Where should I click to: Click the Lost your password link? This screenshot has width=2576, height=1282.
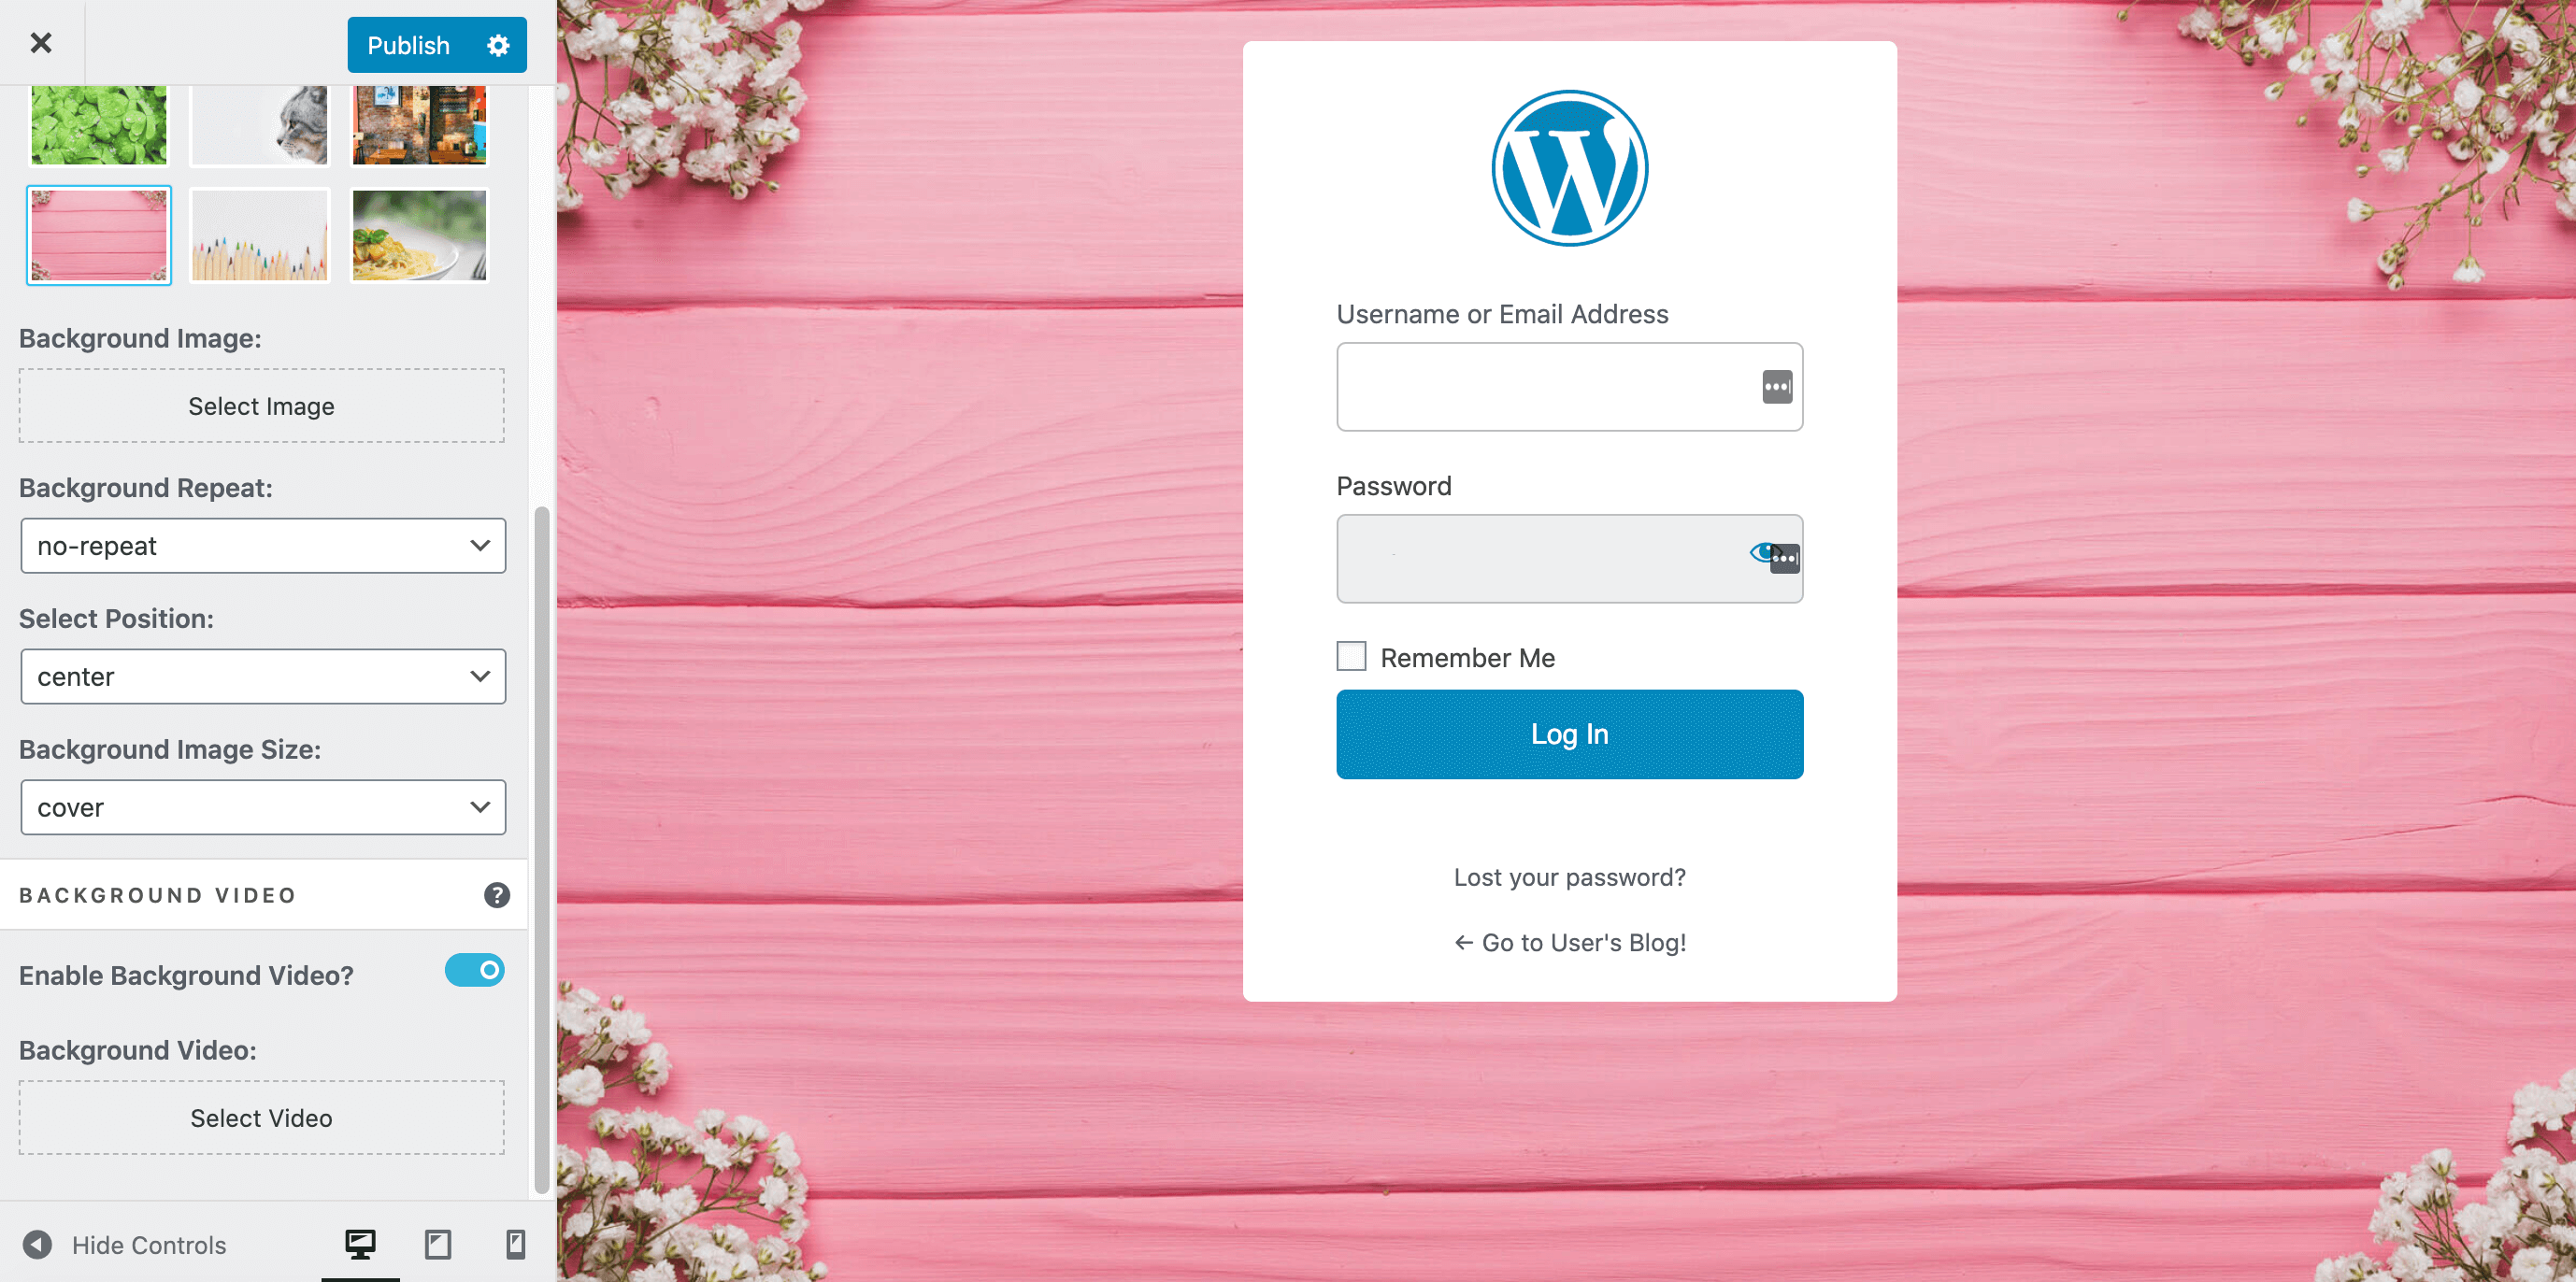pos(1570,875)
